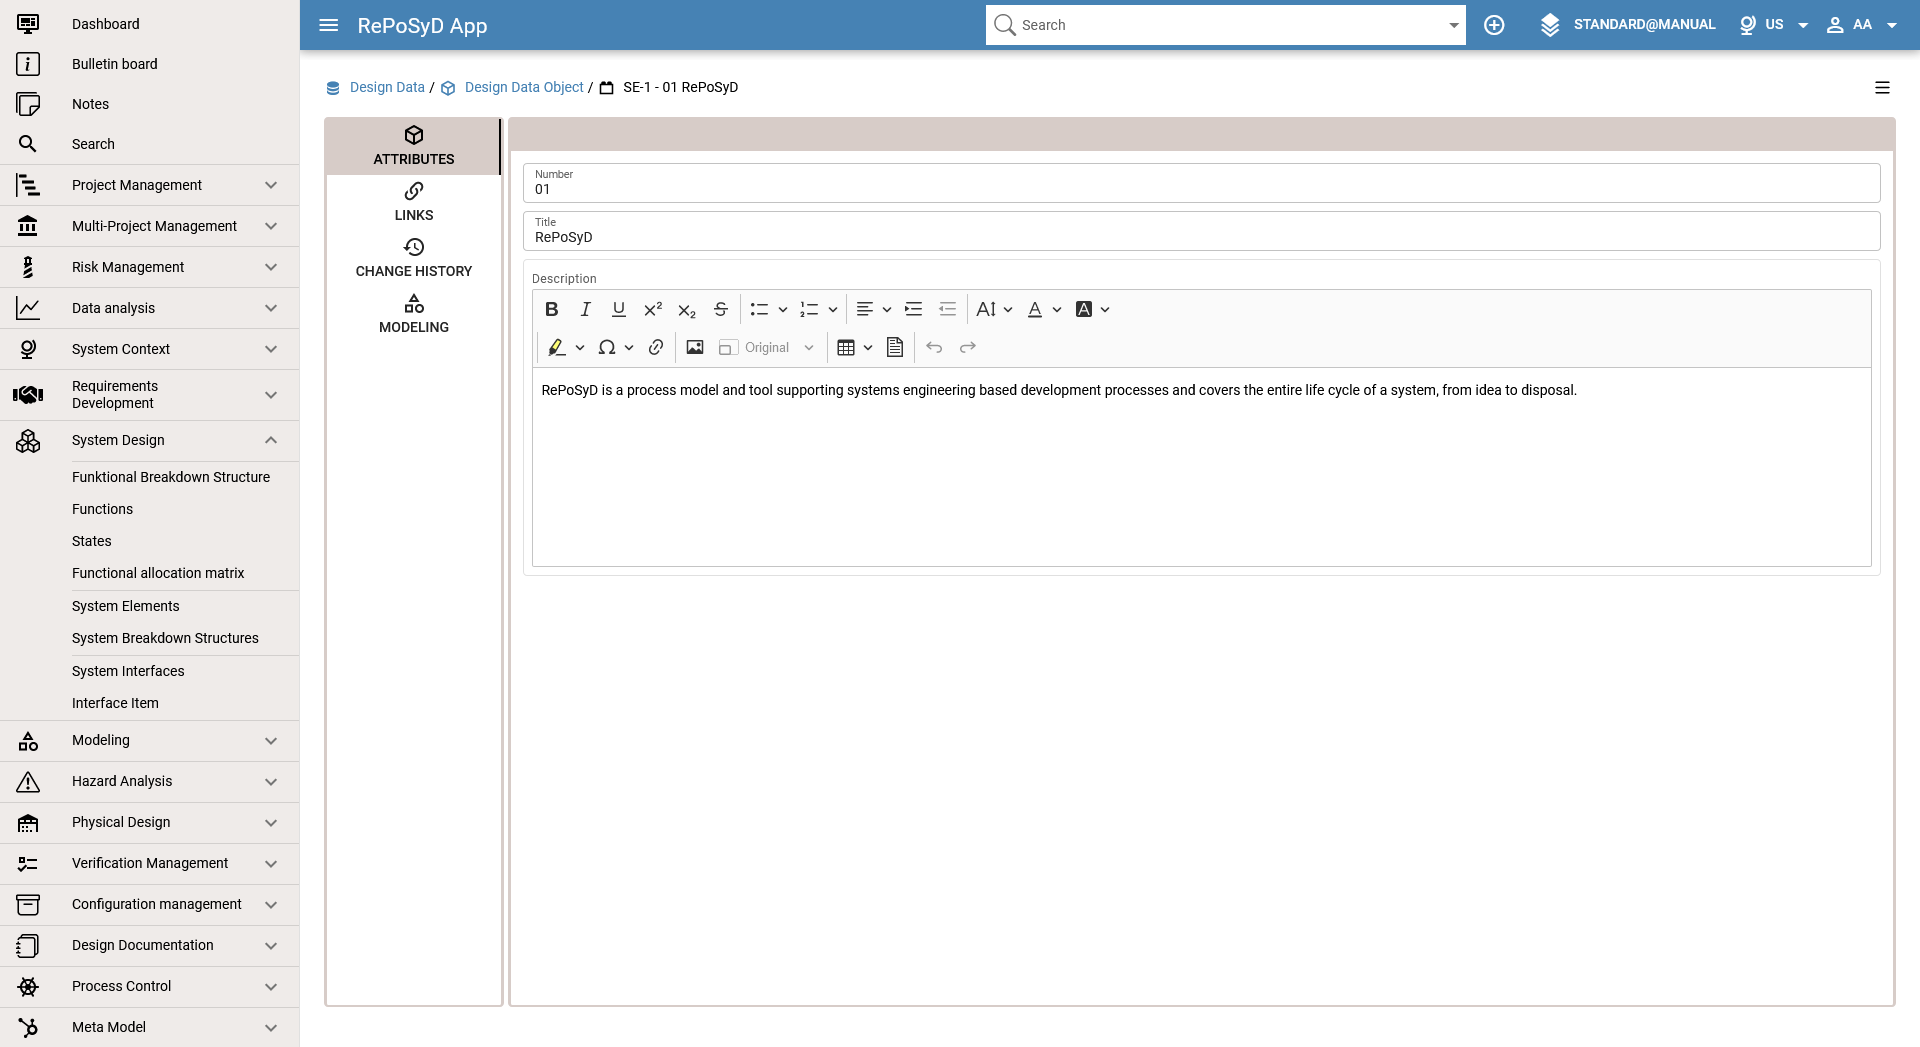
Task: Open Notes in sidebar
Action: click(150, 104)
